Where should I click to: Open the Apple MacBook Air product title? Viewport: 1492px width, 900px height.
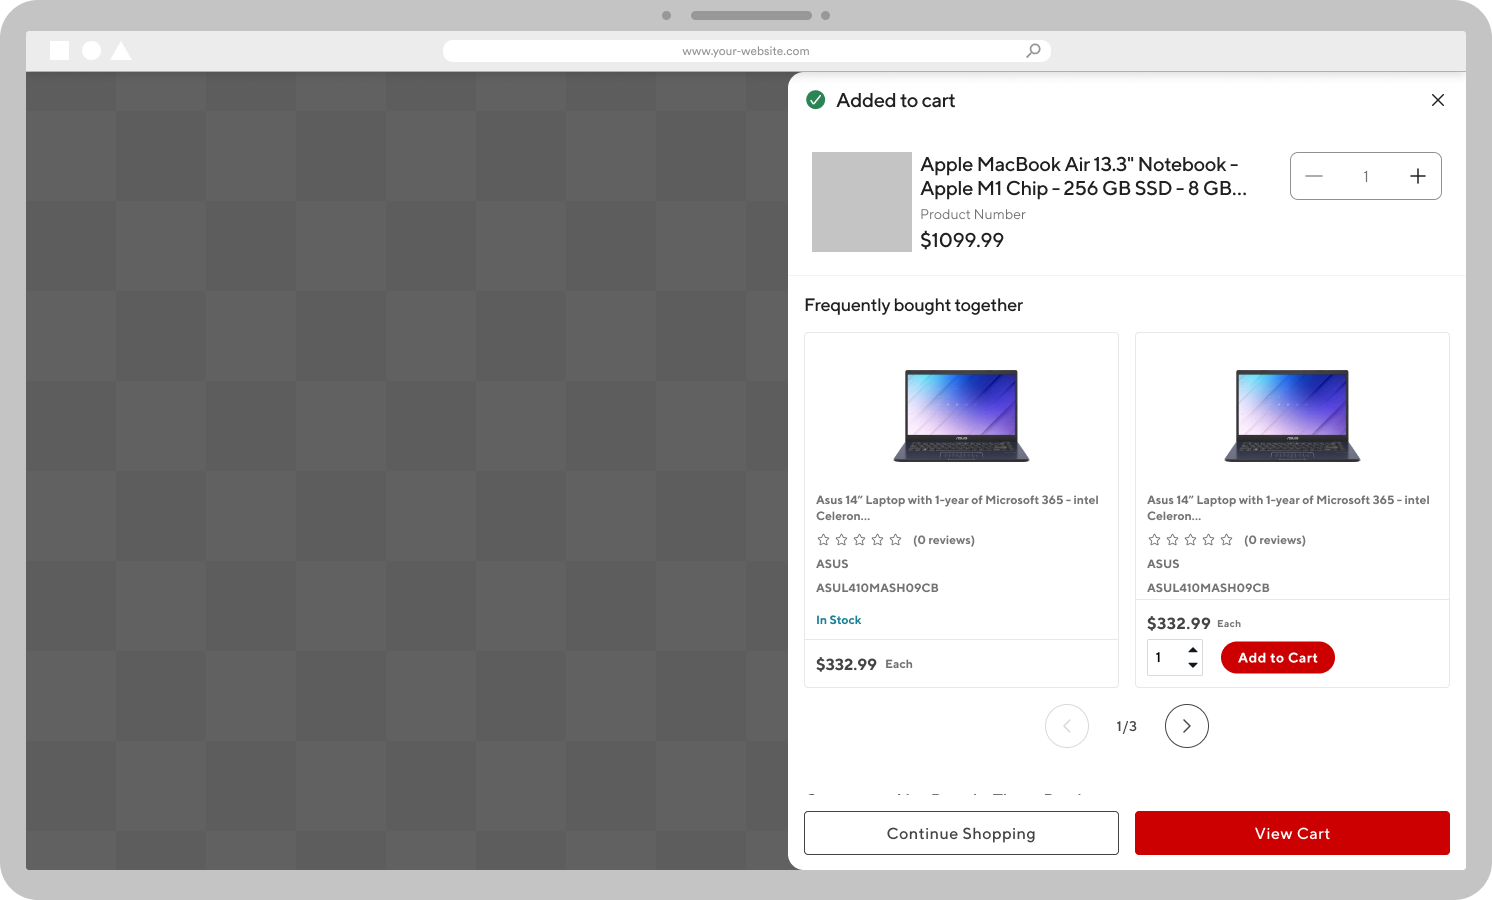point(1083,176)
